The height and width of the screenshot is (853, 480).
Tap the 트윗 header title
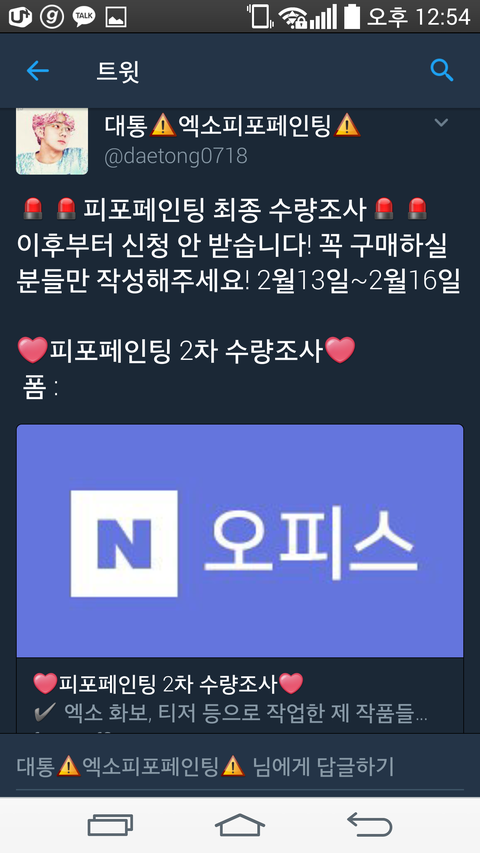point(118,71)
